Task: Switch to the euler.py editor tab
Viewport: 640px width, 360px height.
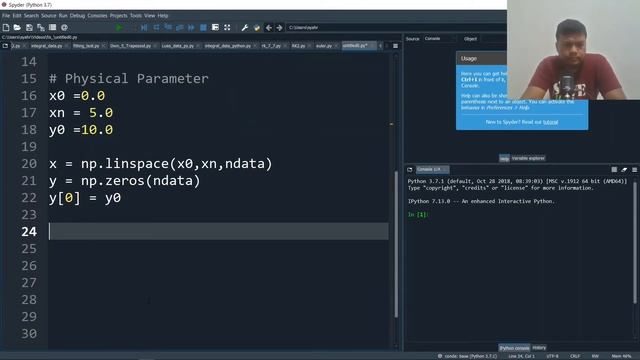Action: coord(326,46)
